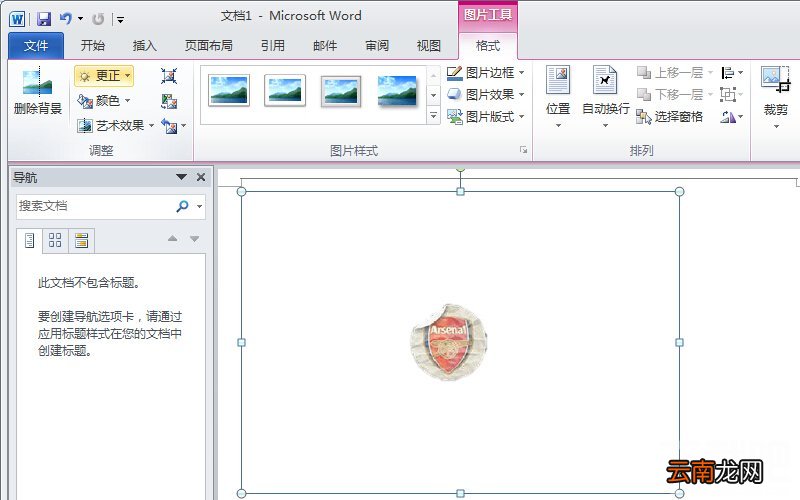Click the change picture icon
800x500 pixels.
(169, 101)
